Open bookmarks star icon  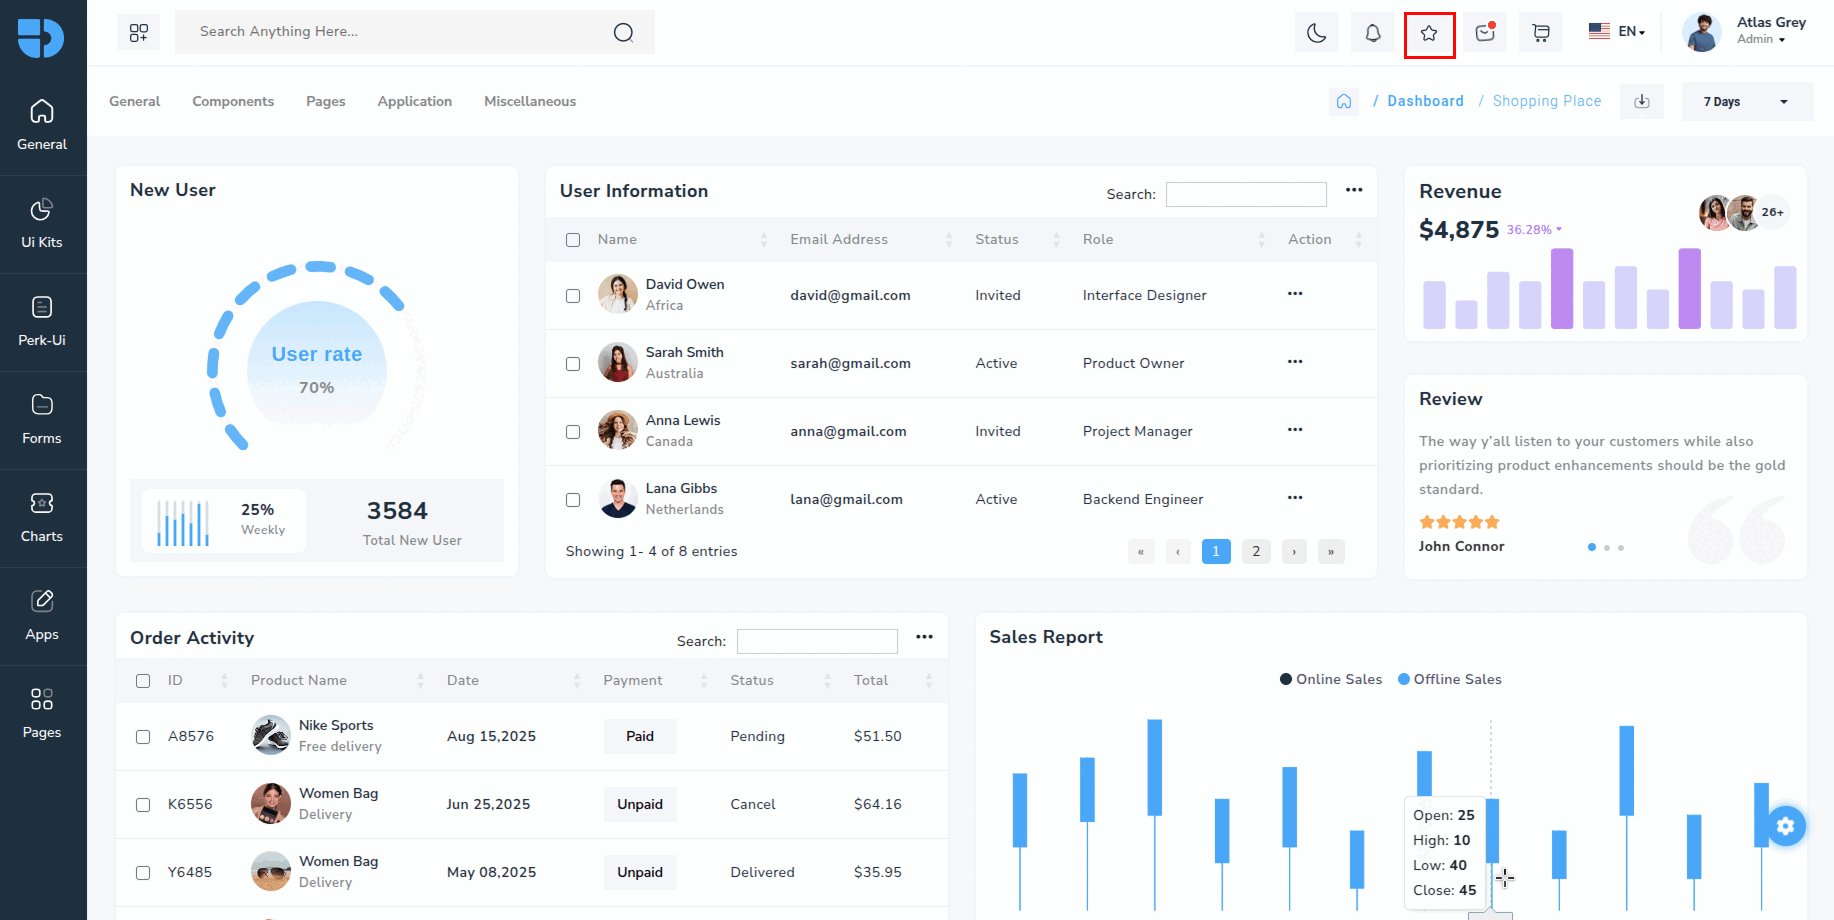pyautogui.click(x=1429, y=33)
